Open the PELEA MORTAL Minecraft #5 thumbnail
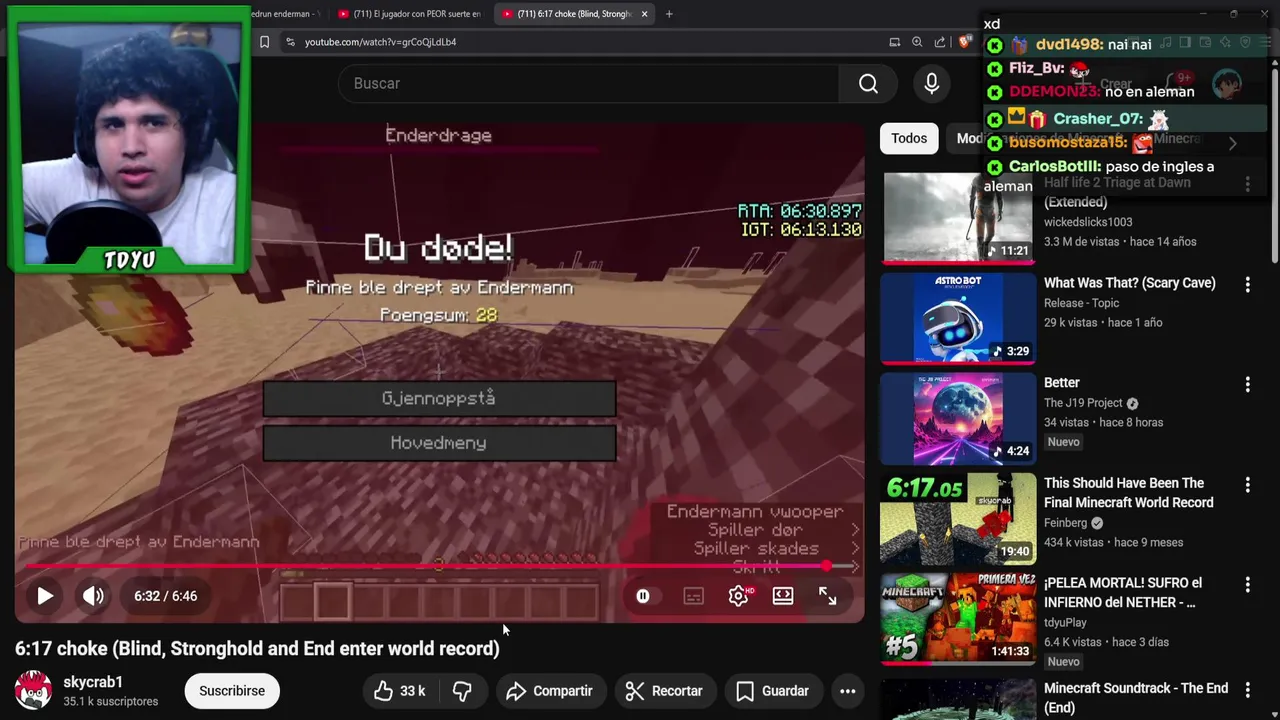 (958, 618)
